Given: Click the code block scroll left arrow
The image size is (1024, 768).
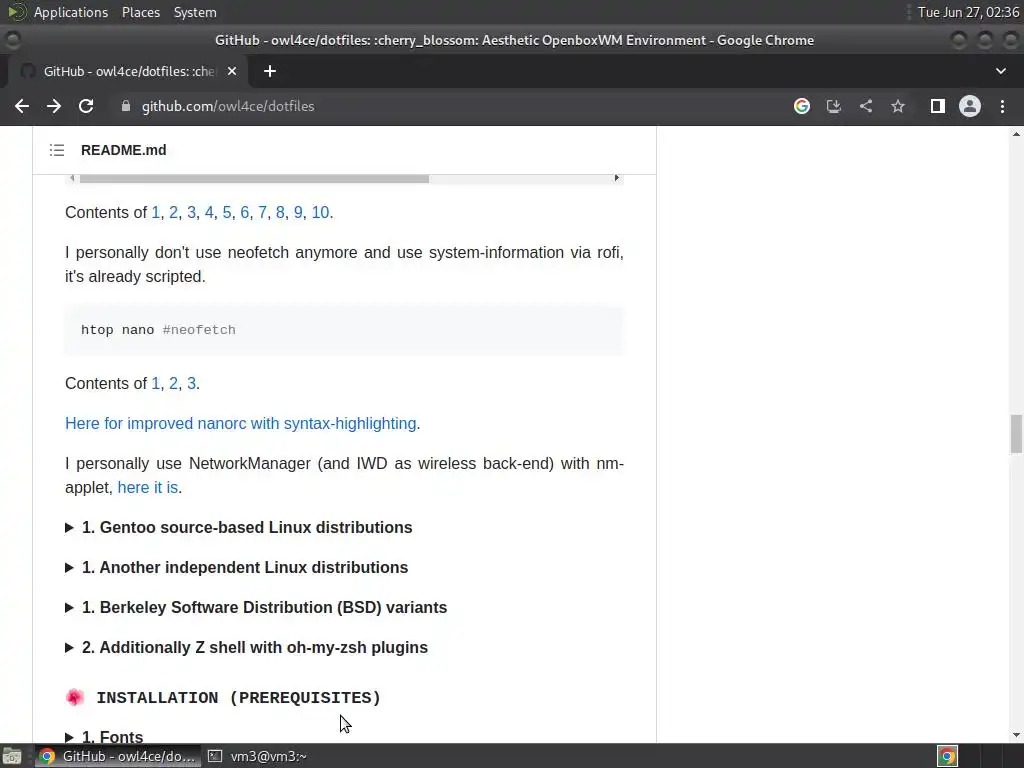Looking at the screenshot, I should tap(72, 178).
